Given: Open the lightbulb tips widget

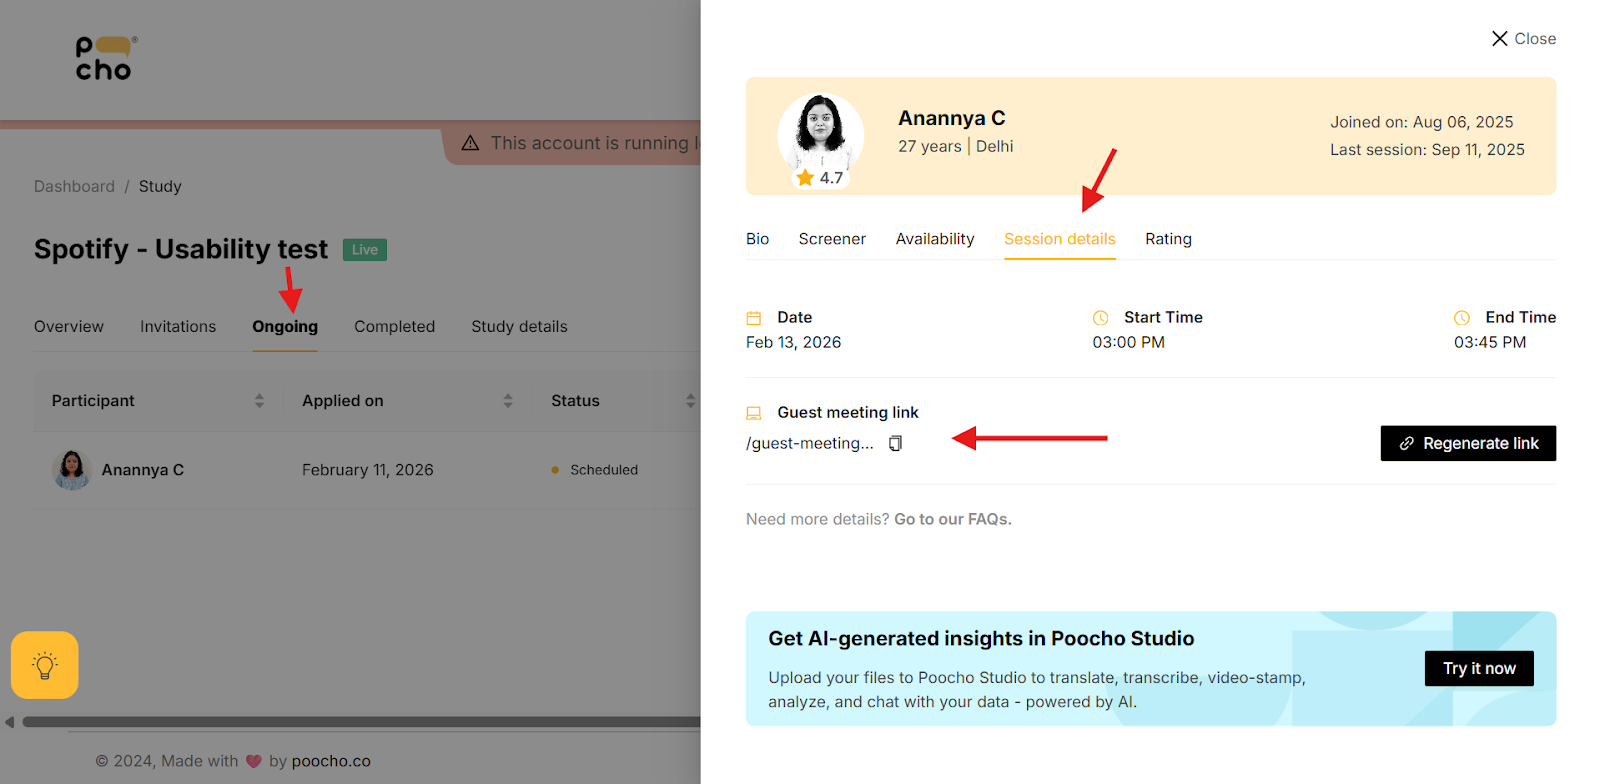Looking at the screenshot, I should pyautogui.click(x=45, y=665).
